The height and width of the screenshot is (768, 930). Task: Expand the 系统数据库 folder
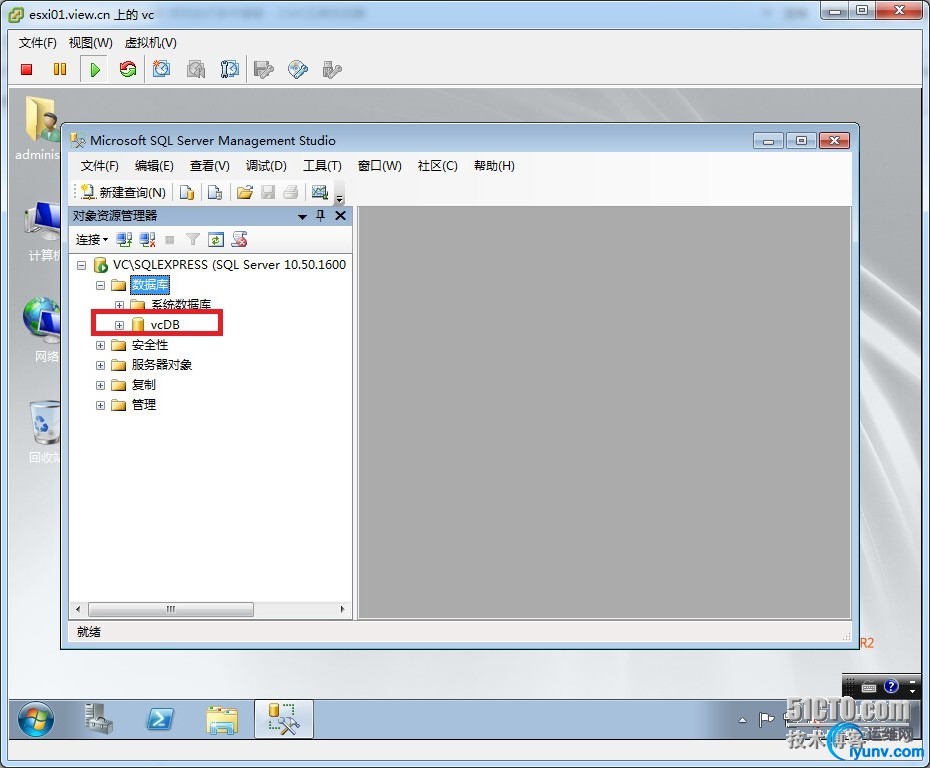119,305
